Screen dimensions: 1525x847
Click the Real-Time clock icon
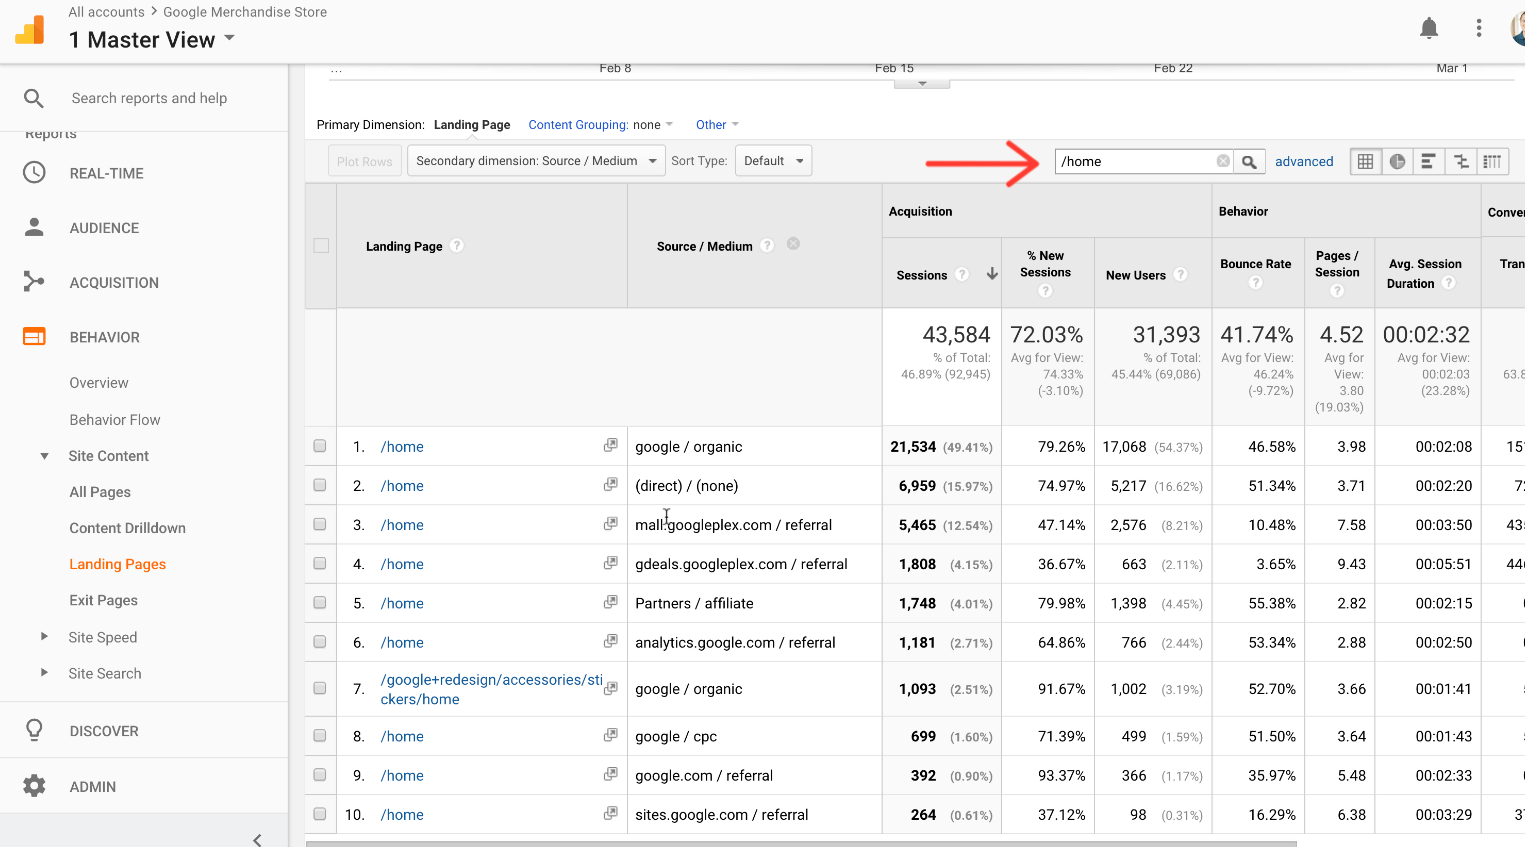point(34,173)
